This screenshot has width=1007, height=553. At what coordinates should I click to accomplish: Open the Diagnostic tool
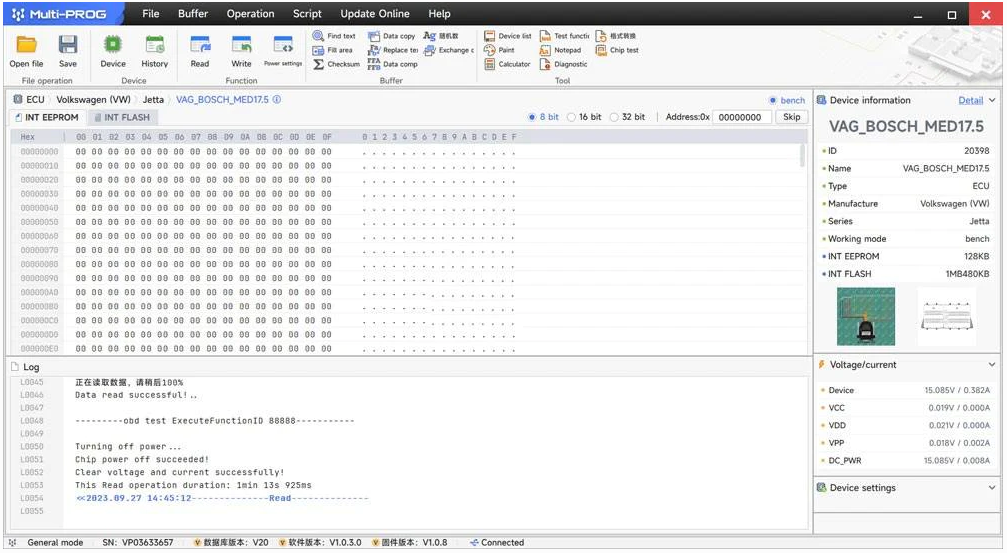click(x=563, y=64)
